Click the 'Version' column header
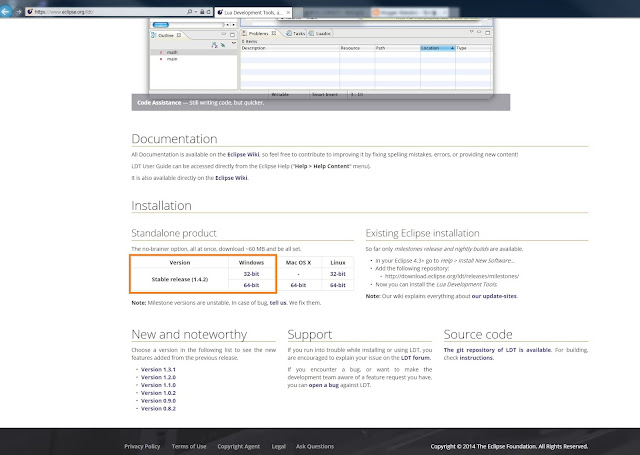640x455 pixels. 180,262
